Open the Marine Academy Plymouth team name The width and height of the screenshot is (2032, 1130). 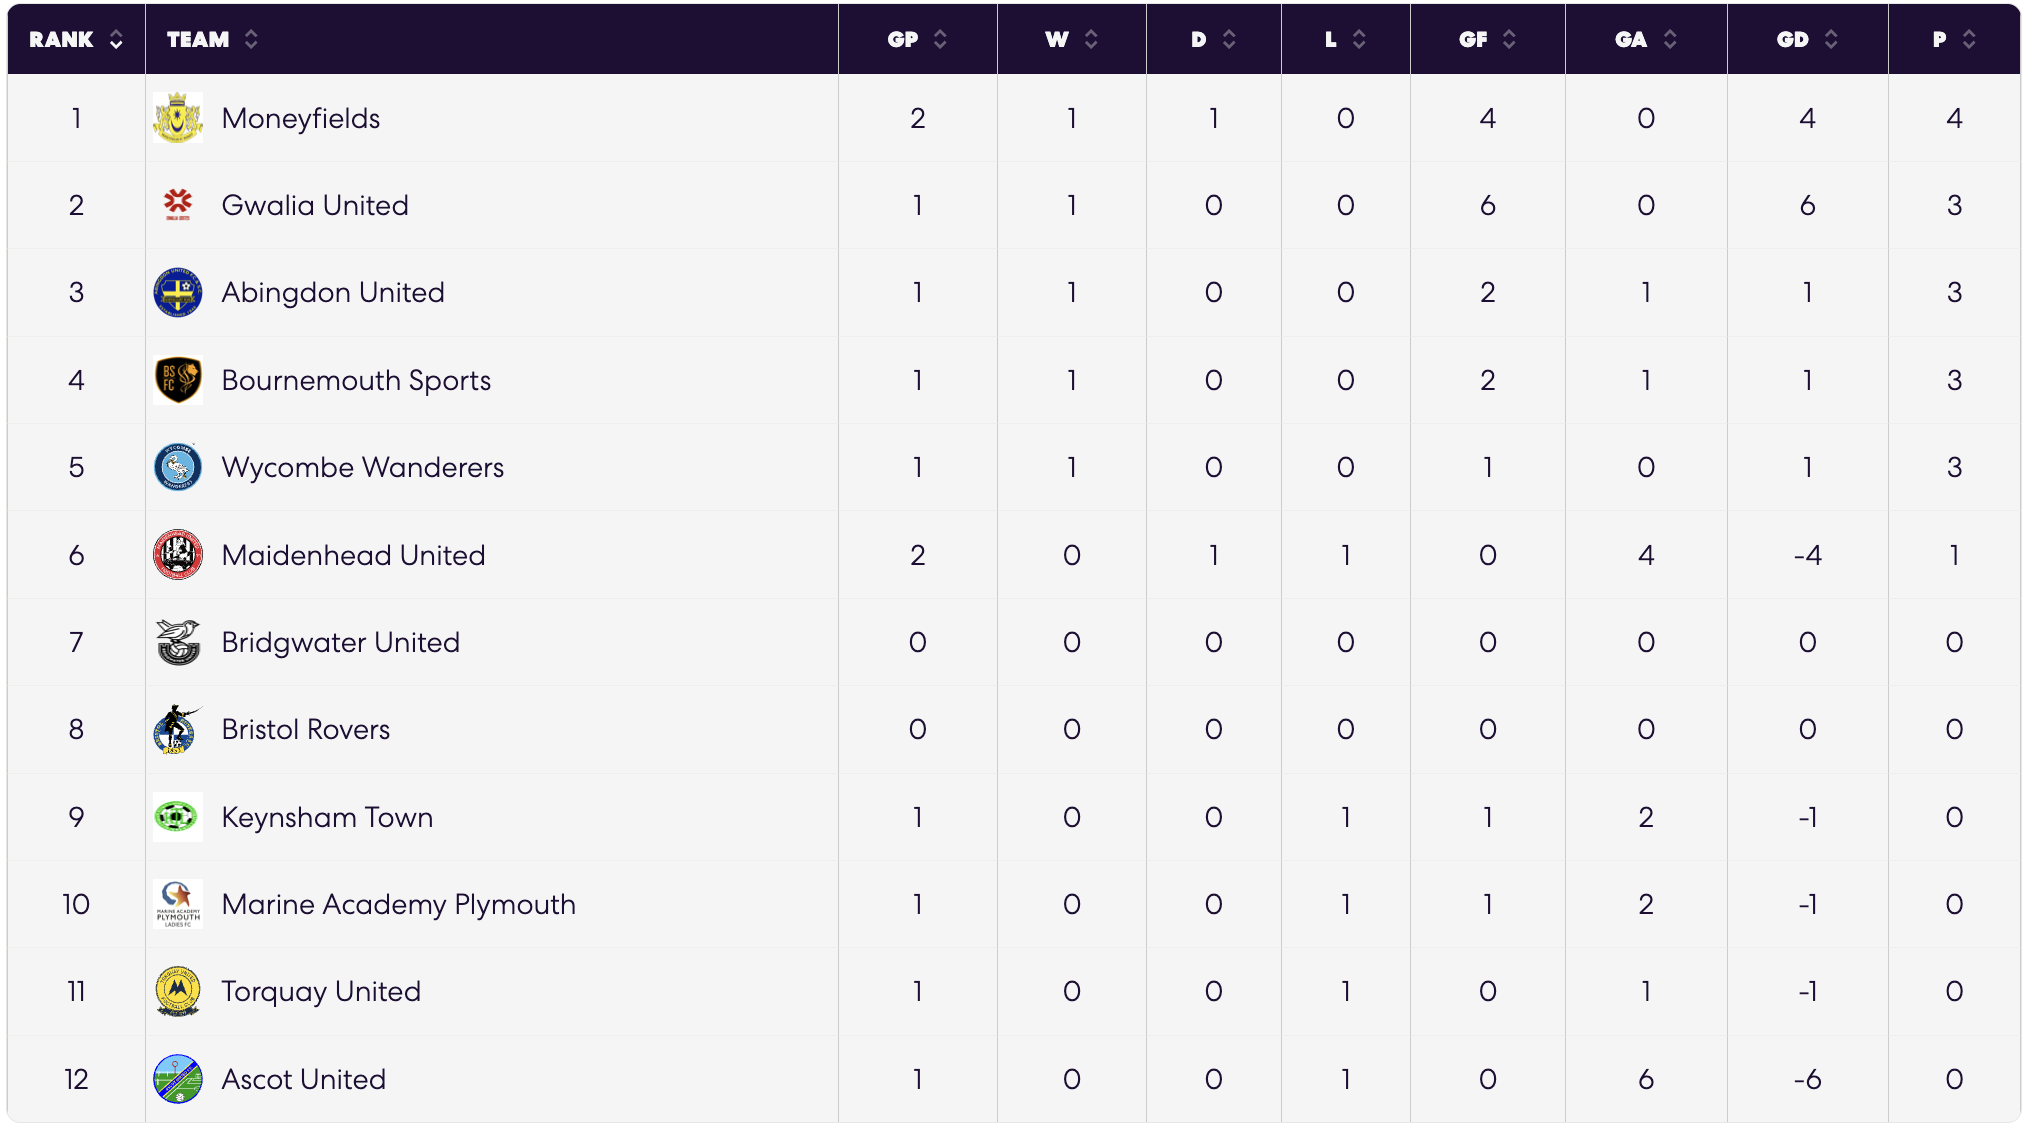(399, 904)
